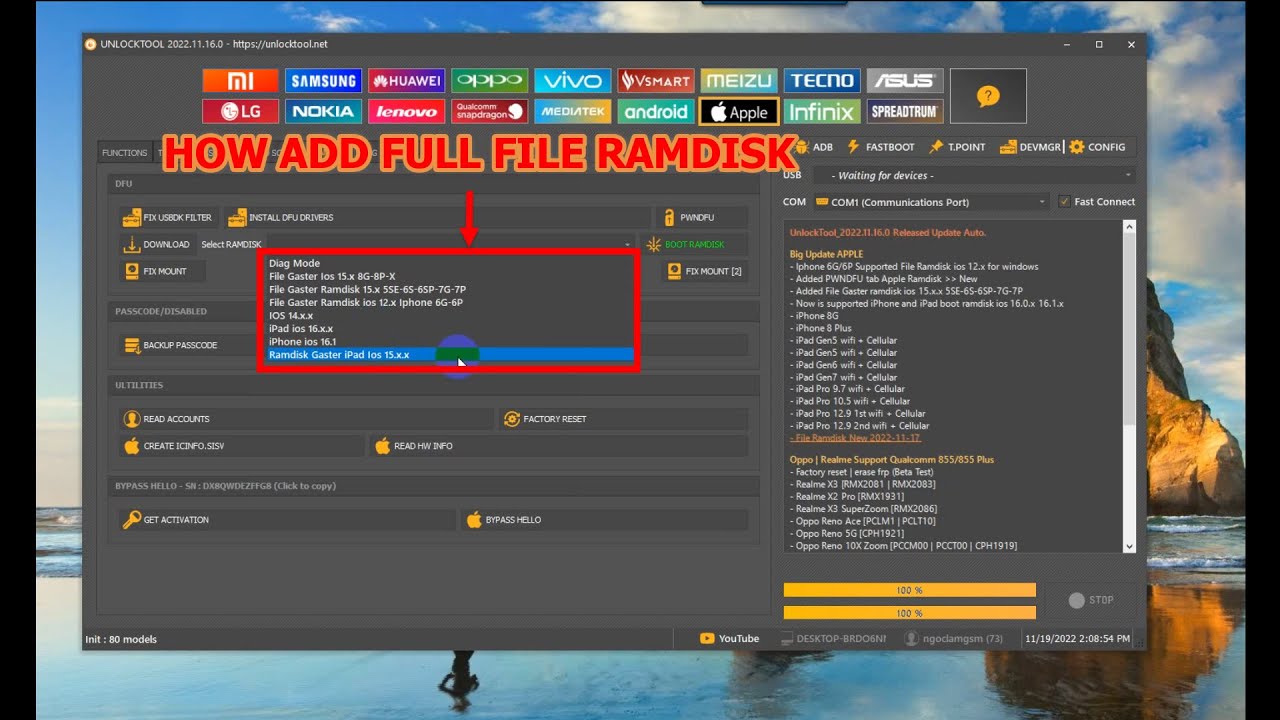
Task: Open the ADB toolbar option
Action: click(813, 147)
